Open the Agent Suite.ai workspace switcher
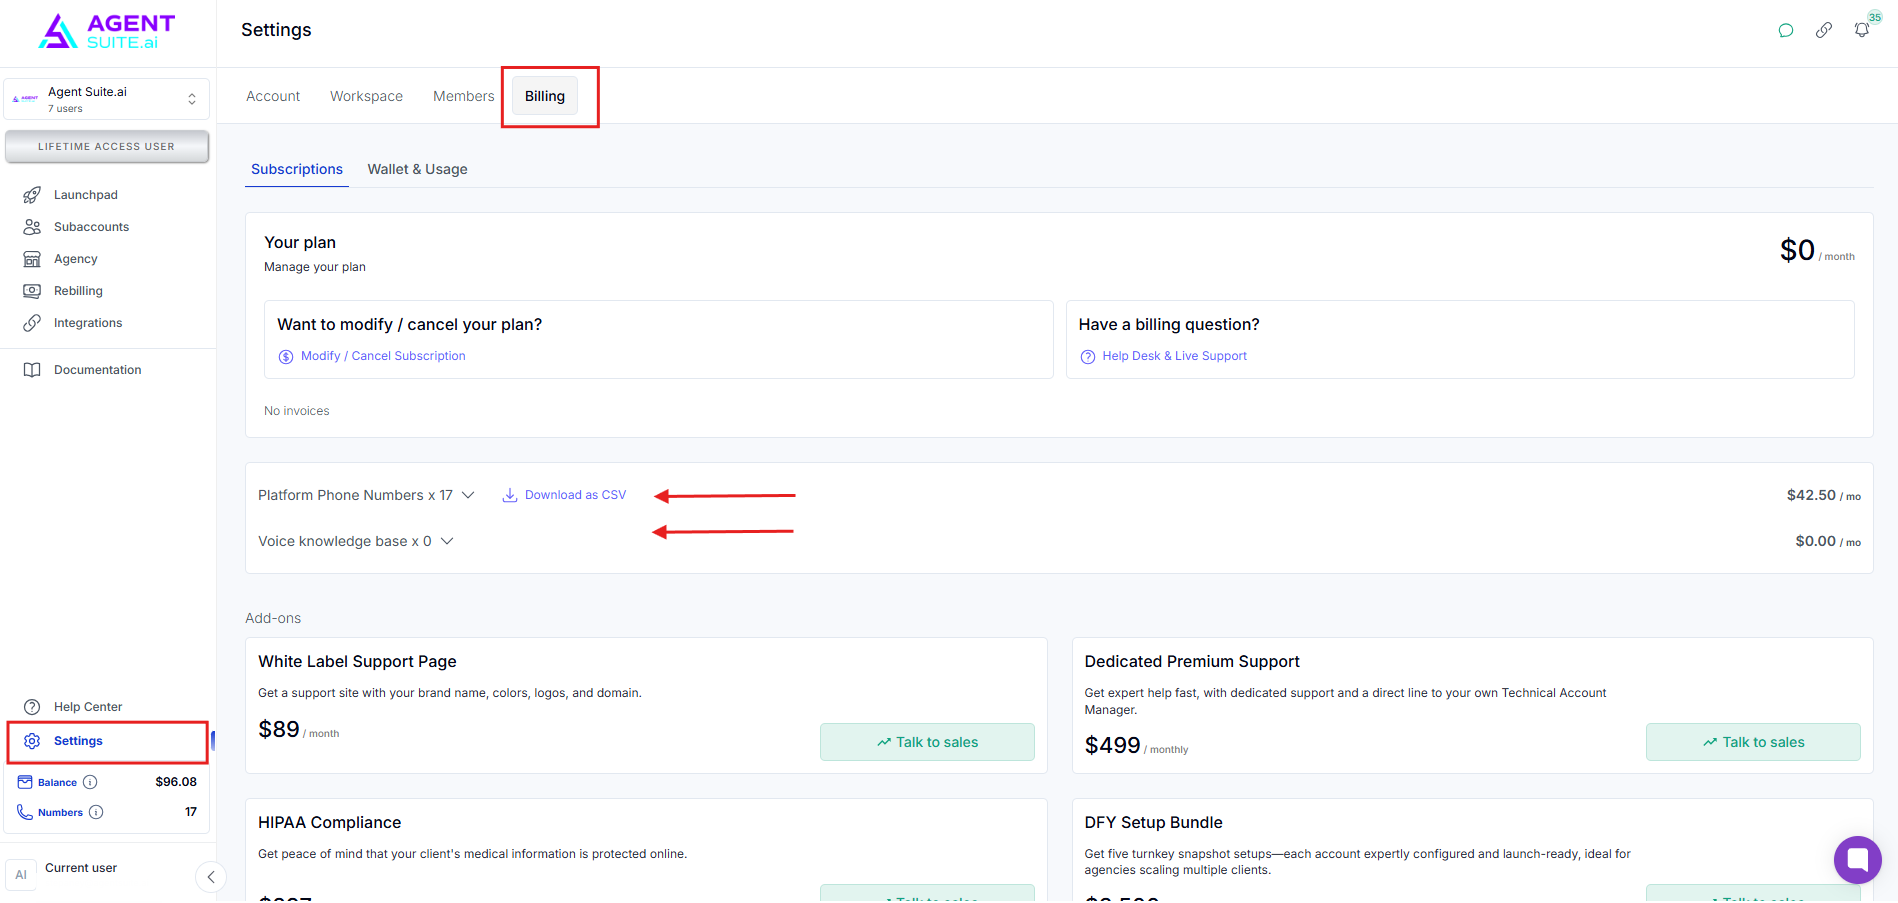 (107, 99)
